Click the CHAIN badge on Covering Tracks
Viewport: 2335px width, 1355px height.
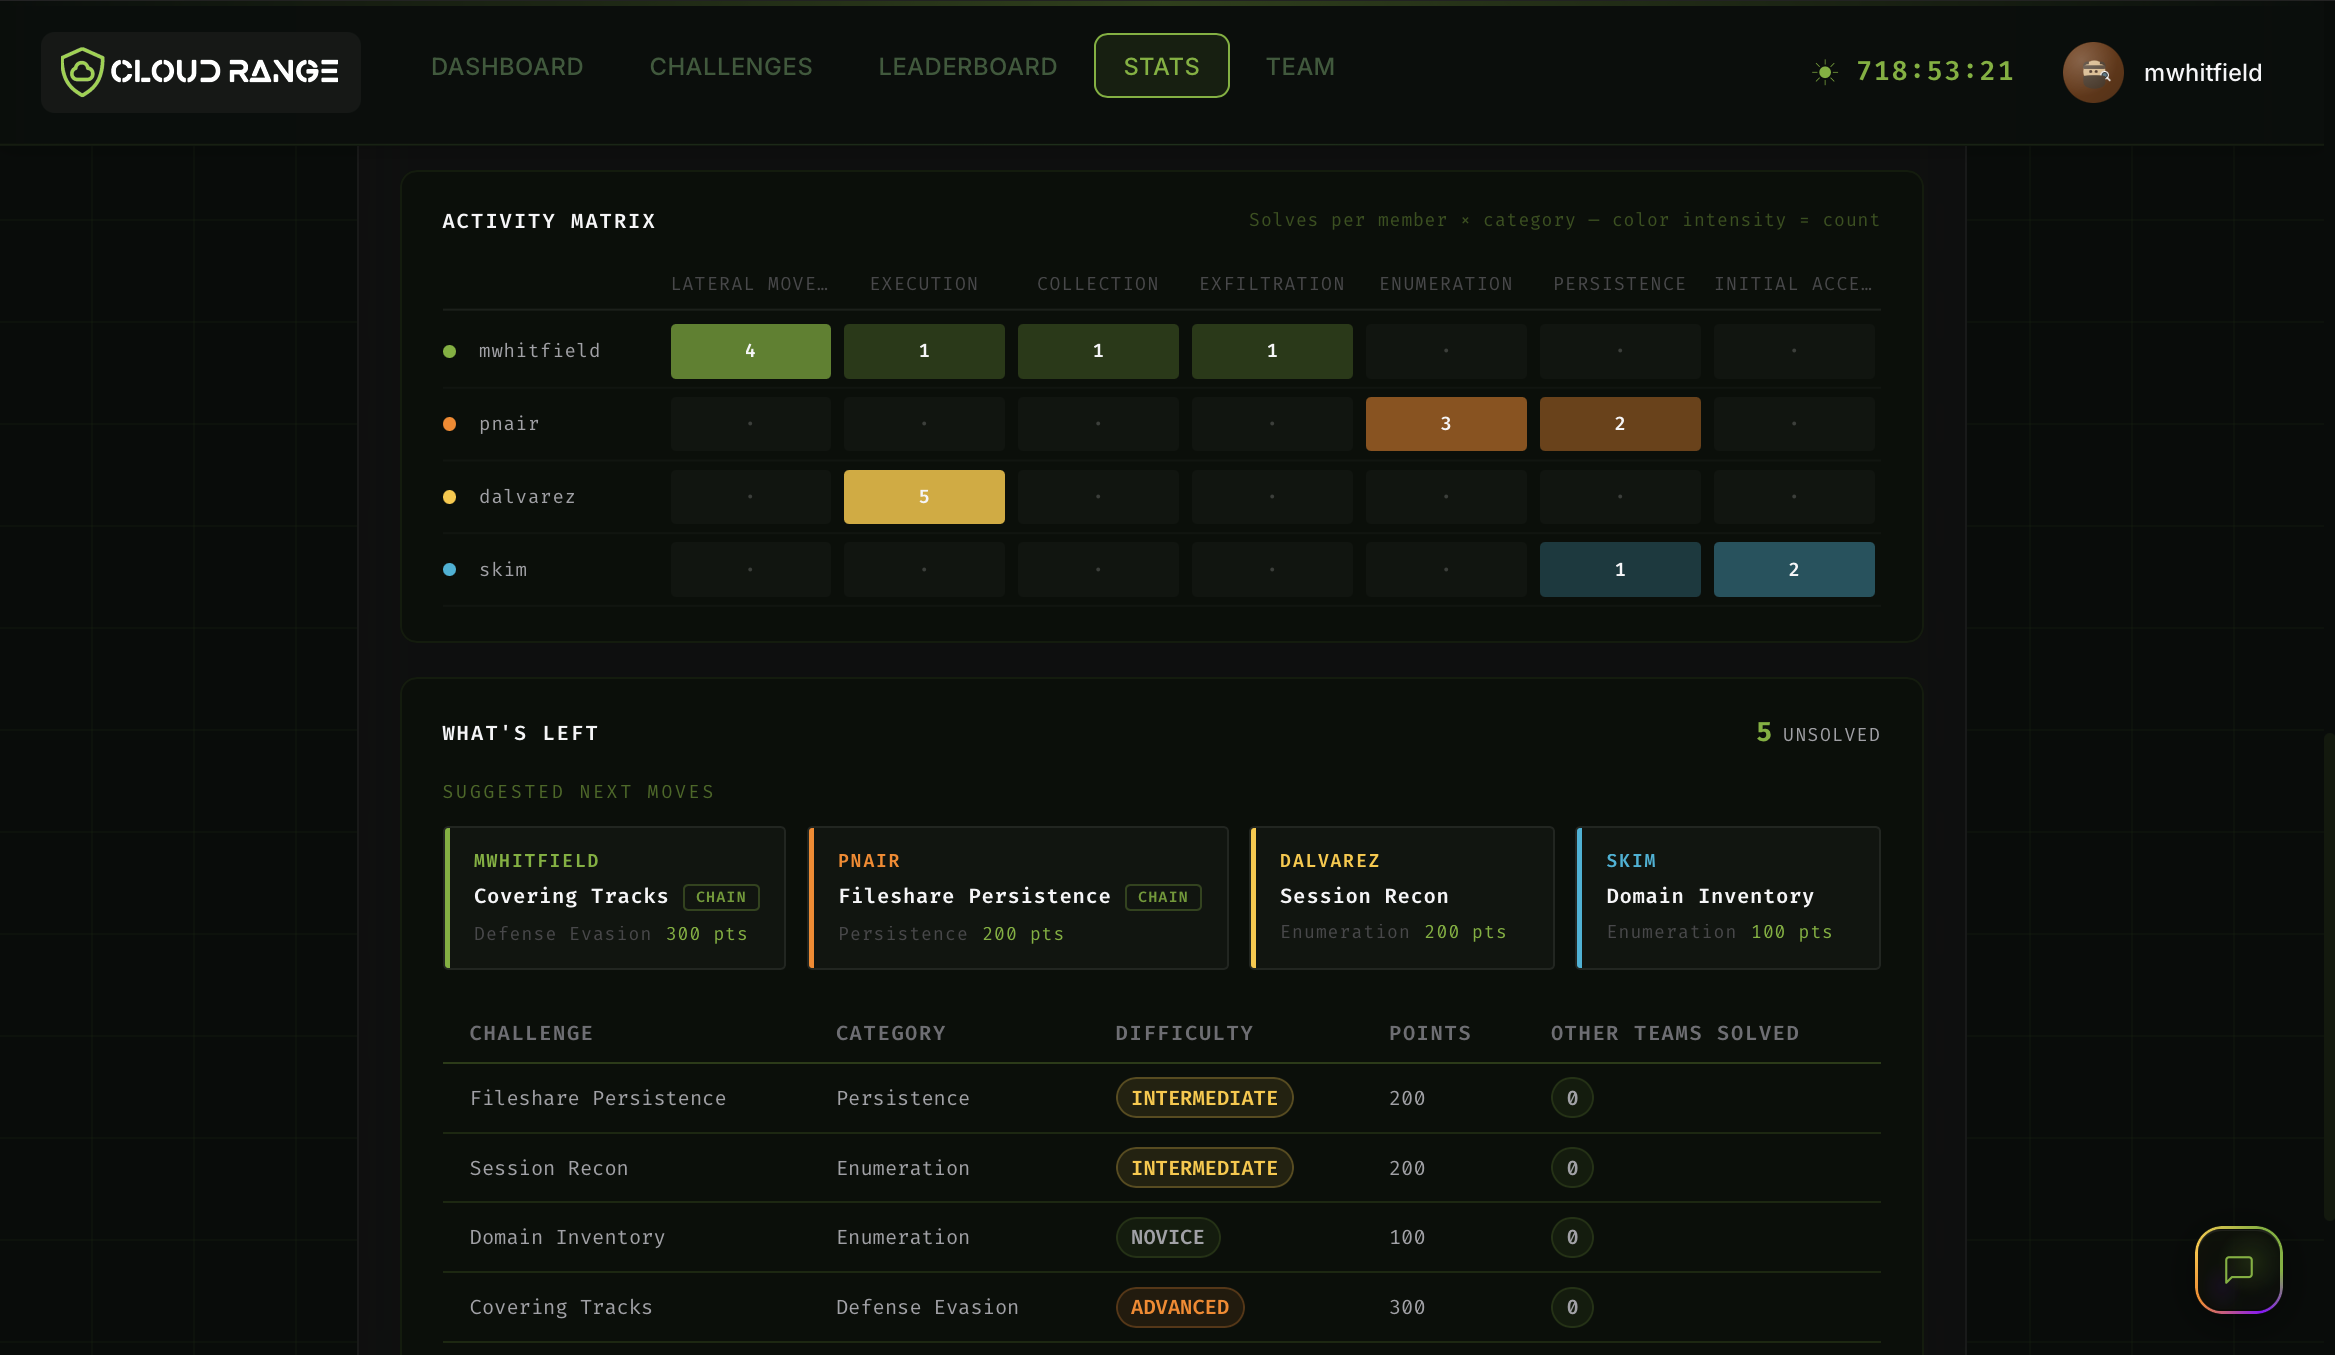coord(721,897)
